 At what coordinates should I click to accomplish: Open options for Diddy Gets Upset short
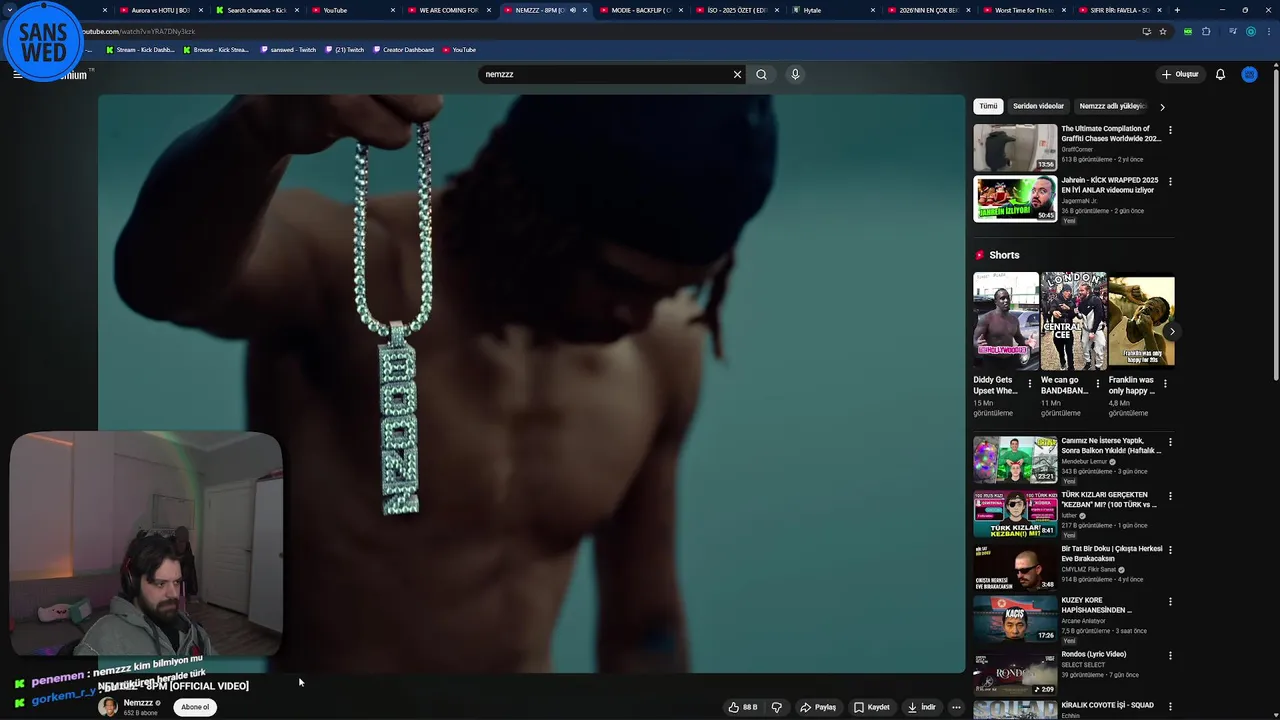pos(1030,383)
